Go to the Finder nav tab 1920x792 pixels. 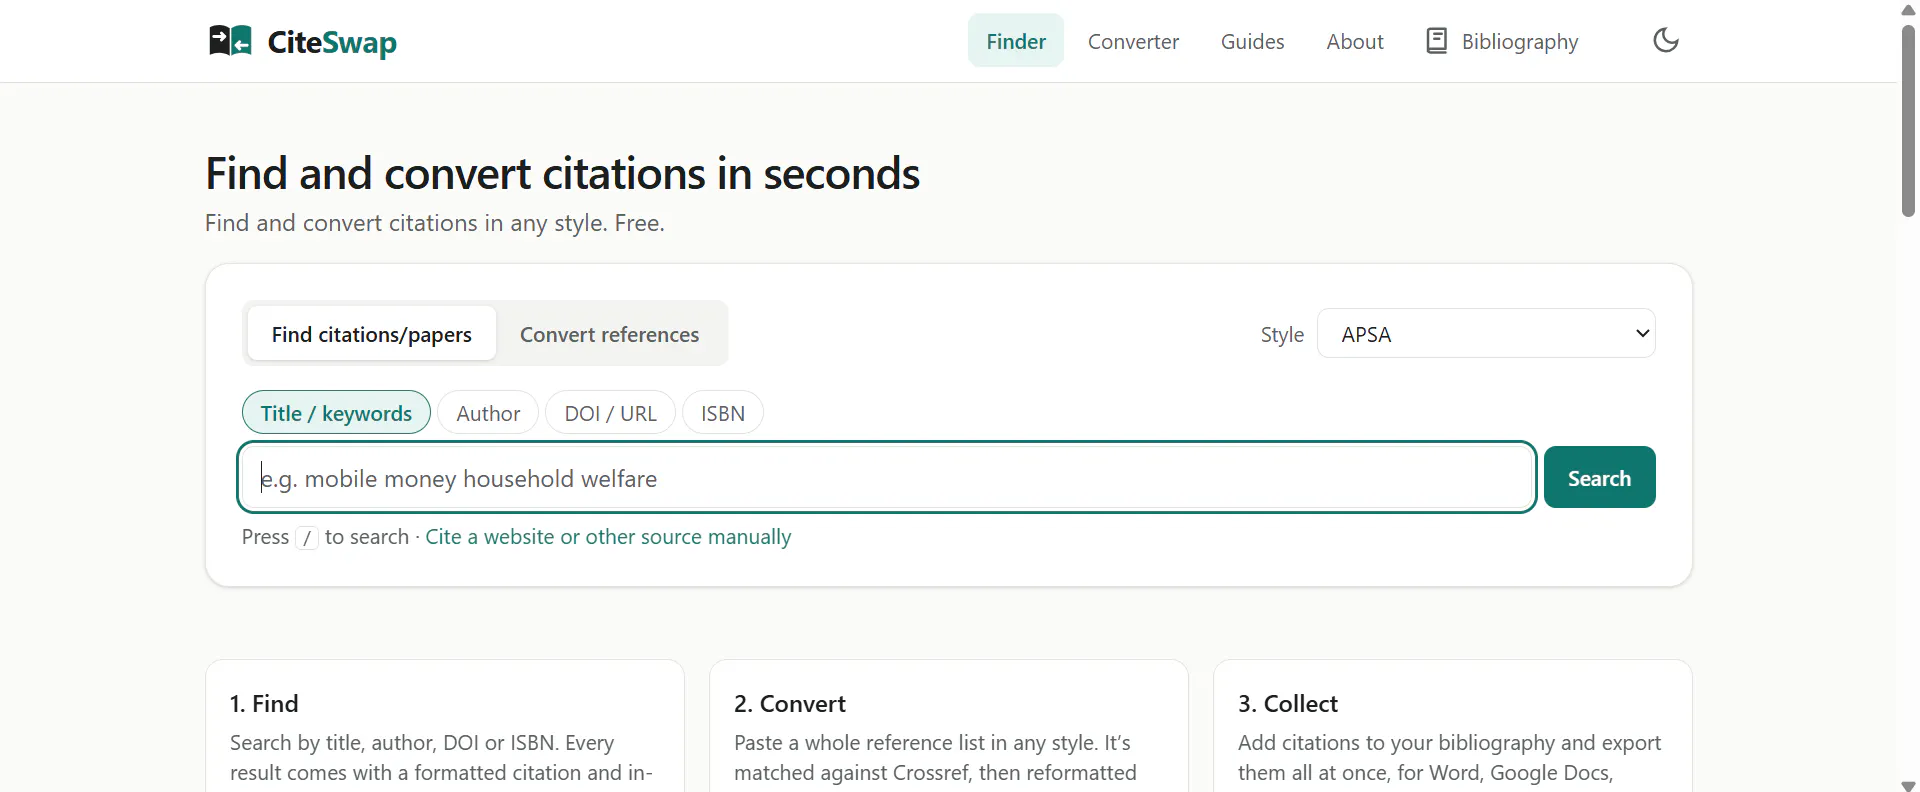(1016, 41)
